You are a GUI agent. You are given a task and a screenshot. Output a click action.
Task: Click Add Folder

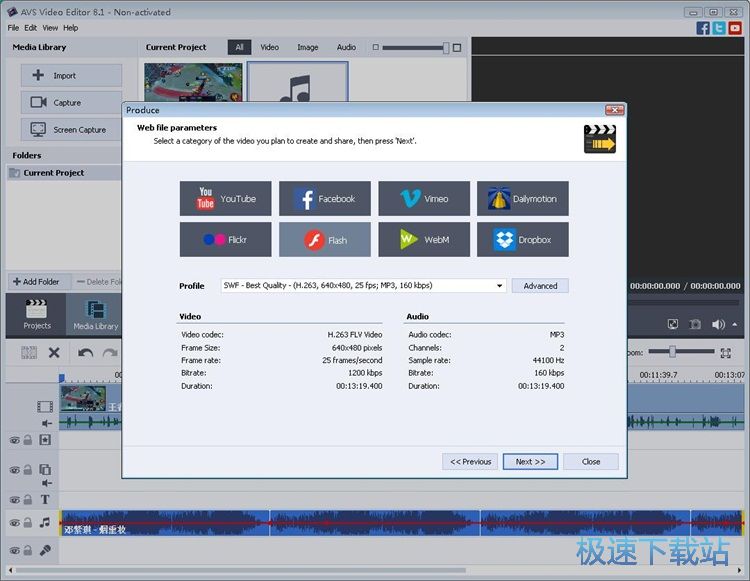point(37,282)
